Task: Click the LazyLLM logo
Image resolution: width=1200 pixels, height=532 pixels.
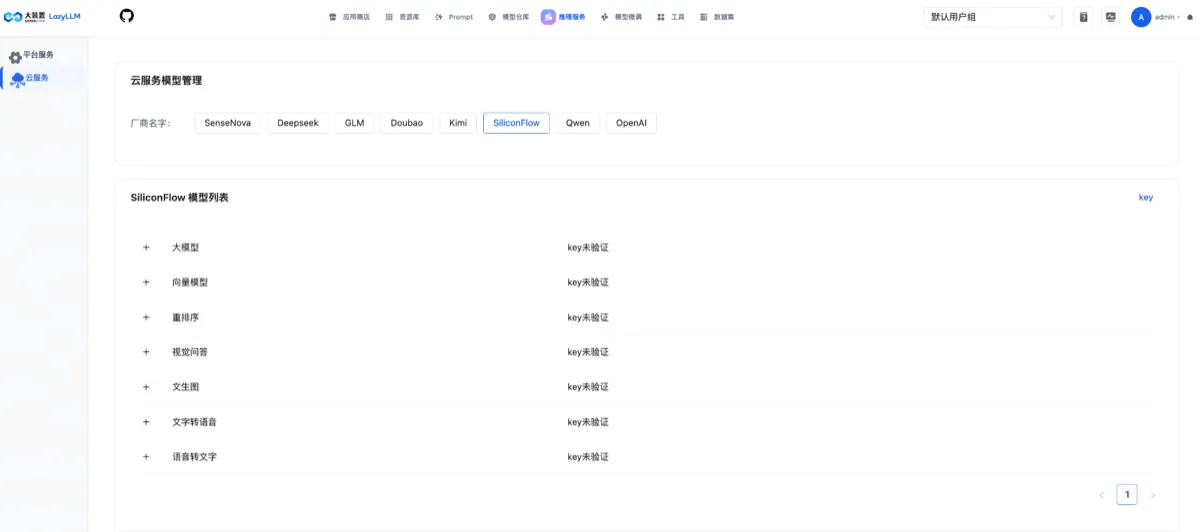Action: point(42,16)
